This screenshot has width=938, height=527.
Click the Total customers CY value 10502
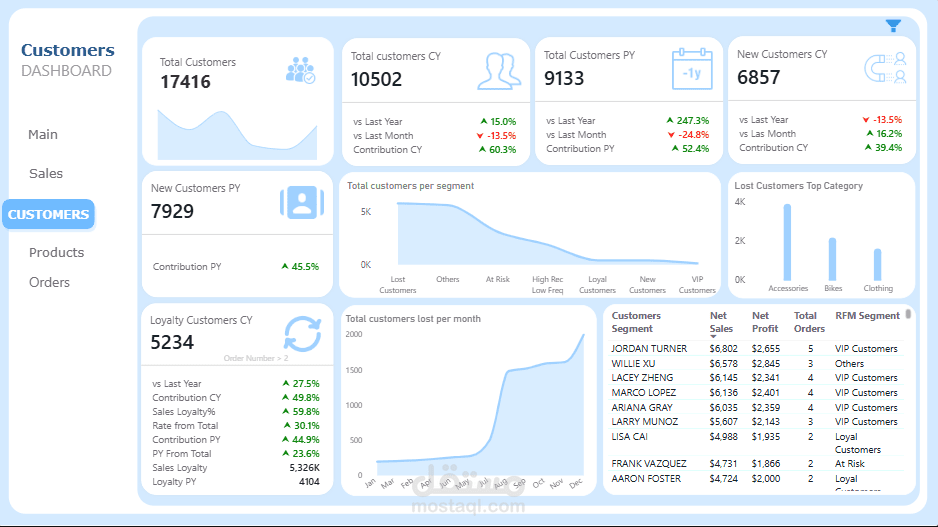tap(376, 80)
